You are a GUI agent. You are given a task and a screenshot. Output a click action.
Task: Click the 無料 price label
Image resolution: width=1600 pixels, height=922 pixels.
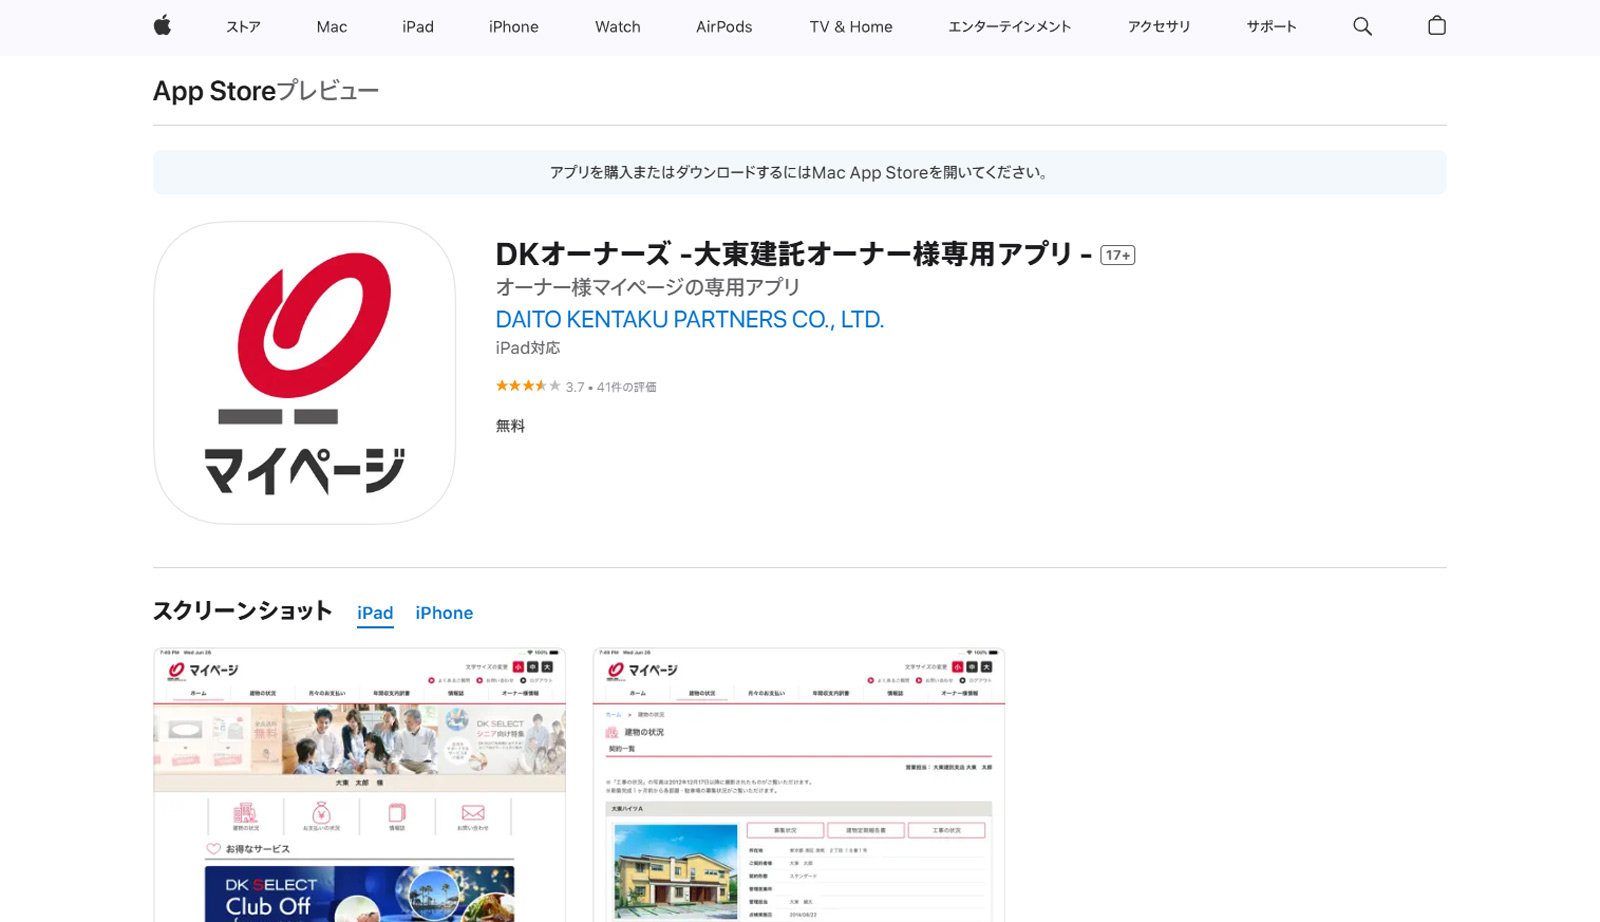[x=510, y=426]
